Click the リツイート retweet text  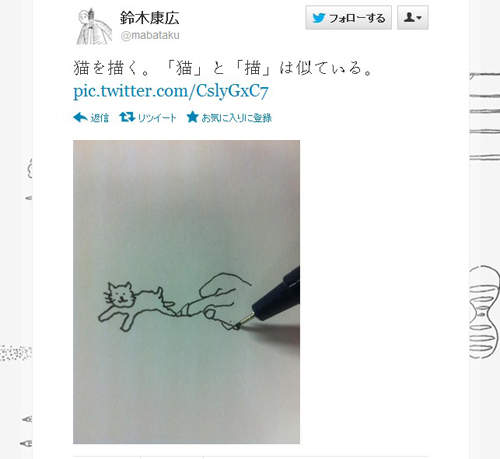point(157,118)
